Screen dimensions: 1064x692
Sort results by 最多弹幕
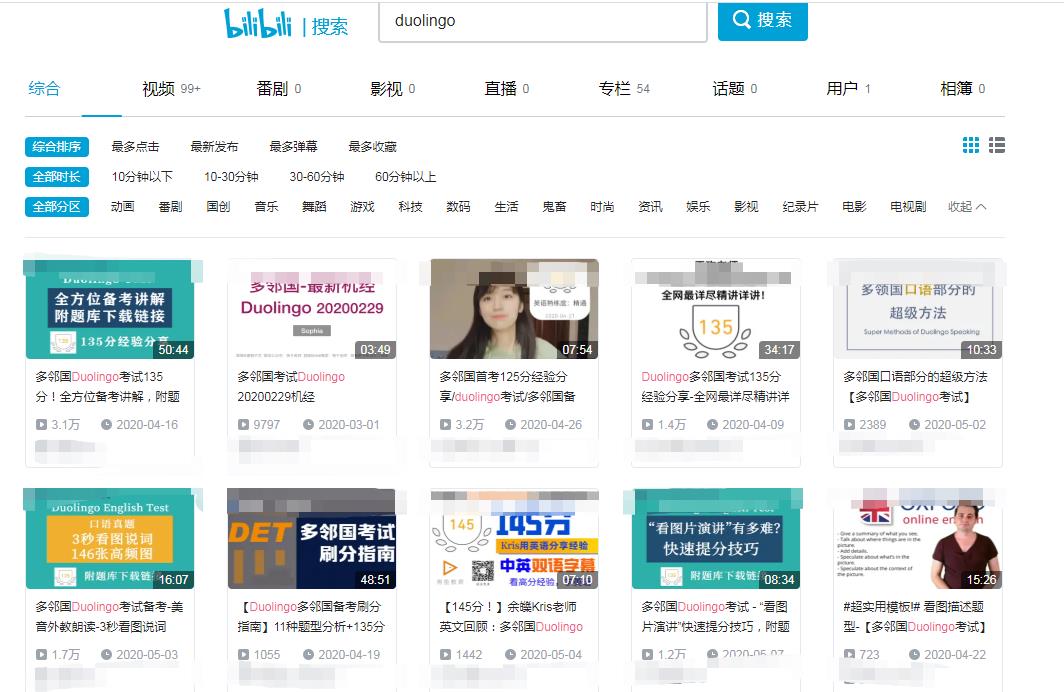[x=293, y=147]
